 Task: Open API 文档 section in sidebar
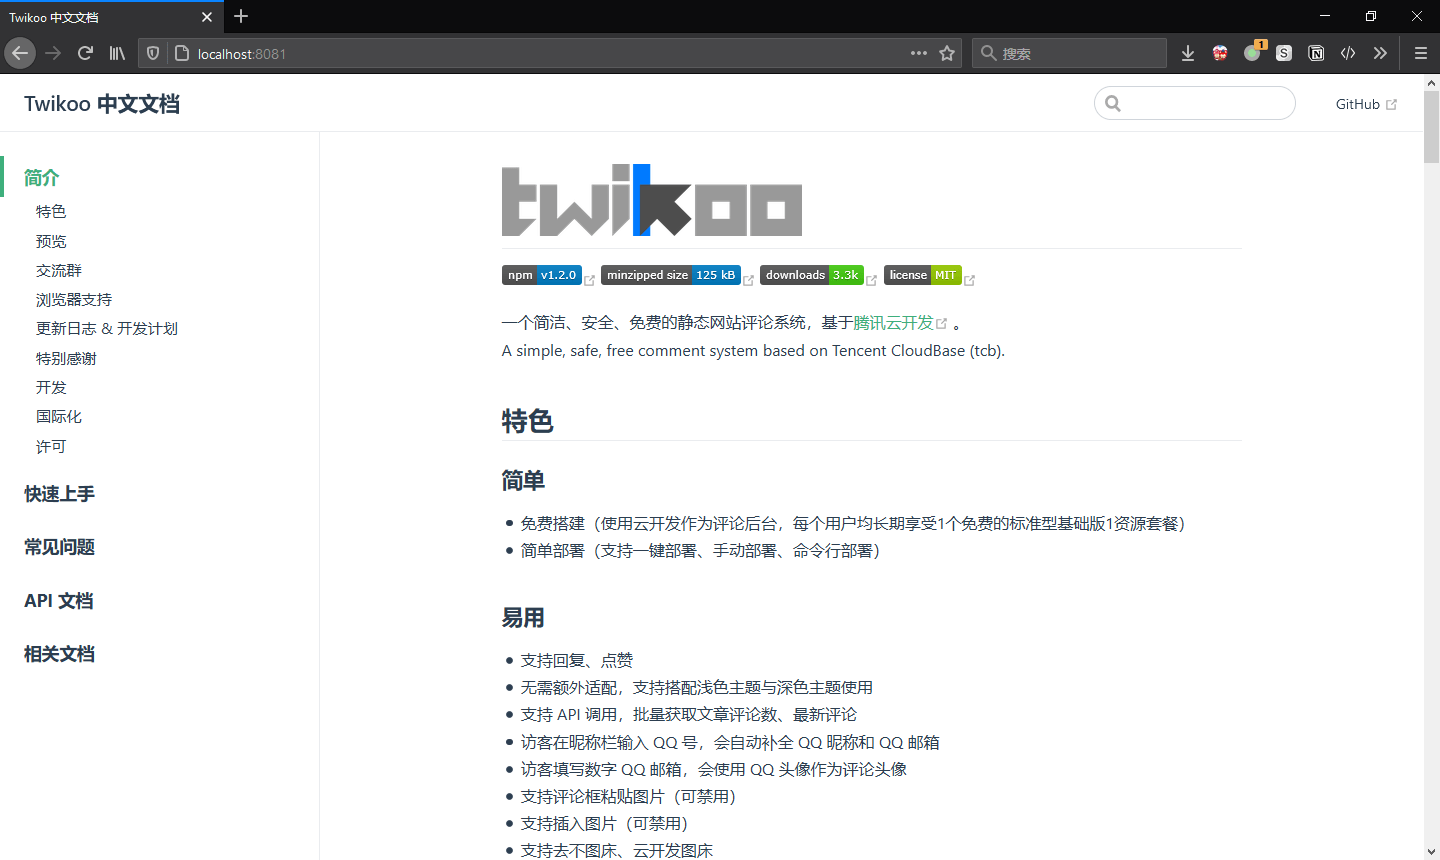pyautogui.click(x=59, y=601)
